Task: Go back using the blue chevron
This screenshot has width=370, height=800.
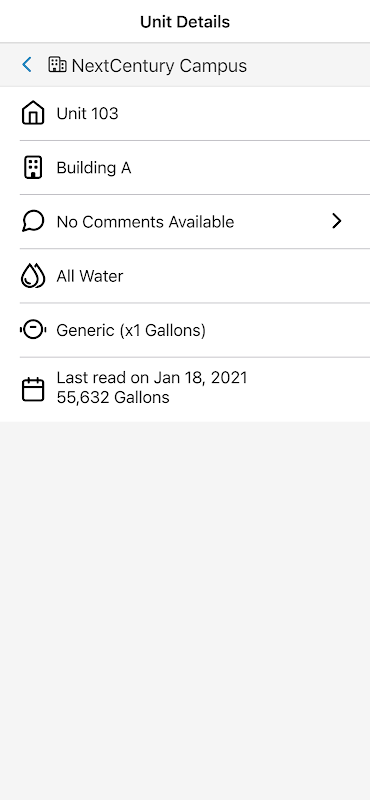Action: click(x=27, y=65)
